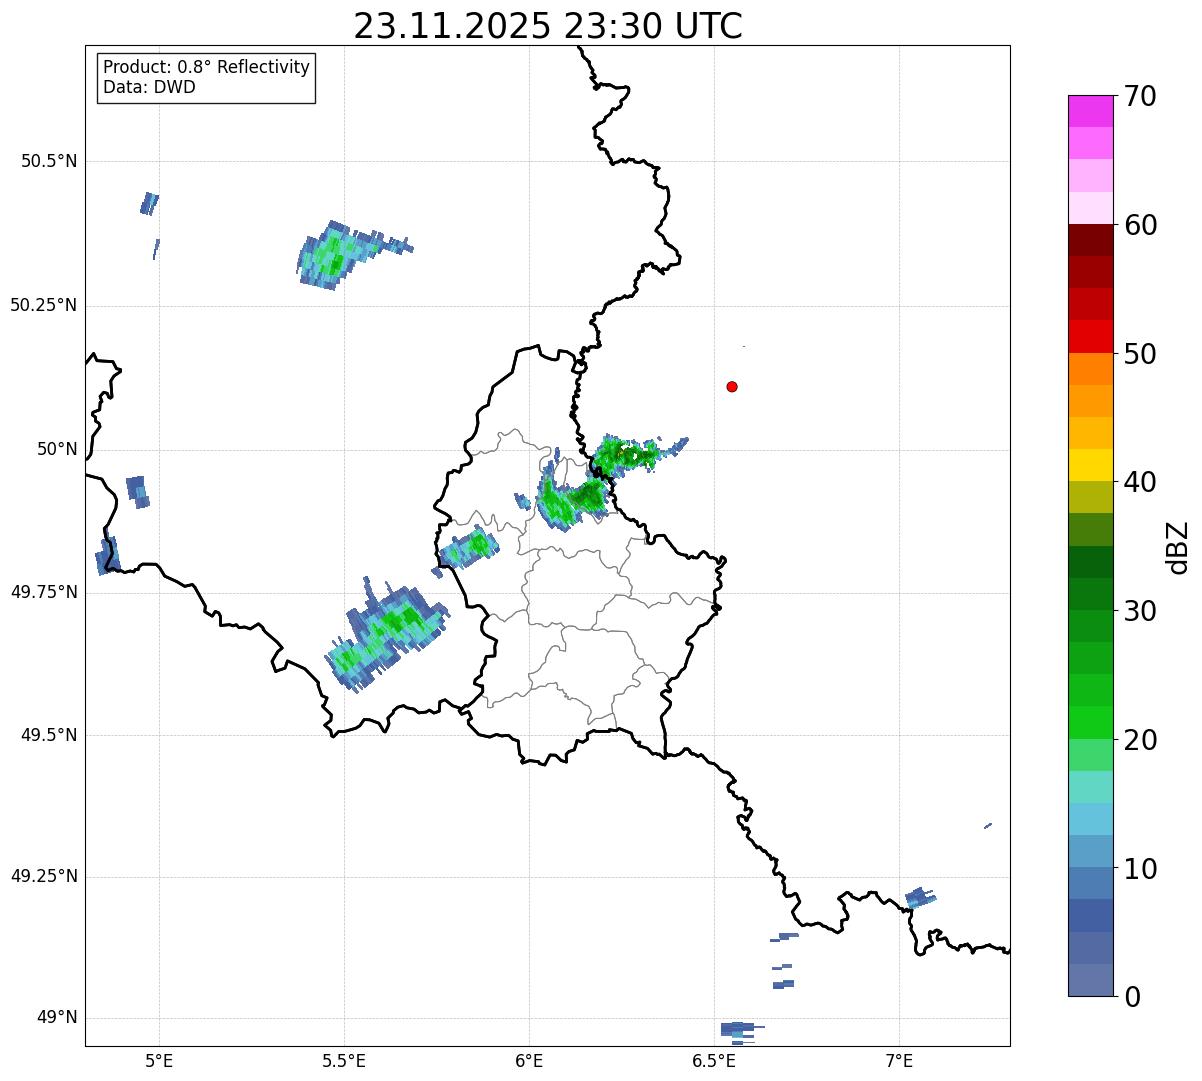Click the 6.5°E longitude tick label
The height and width of the screenshot is (1081, 1202).
pyautogui.click(x=715, y=1060)
